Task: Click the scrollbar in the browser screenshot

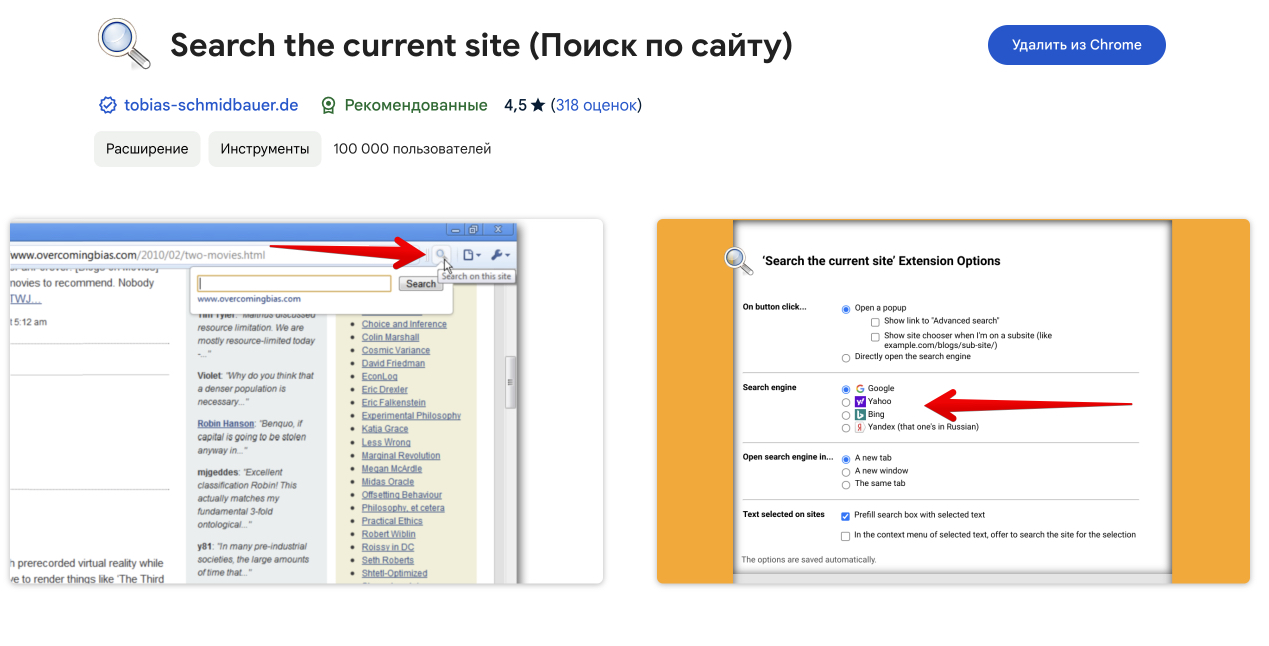Action: (x=509, y=384)
